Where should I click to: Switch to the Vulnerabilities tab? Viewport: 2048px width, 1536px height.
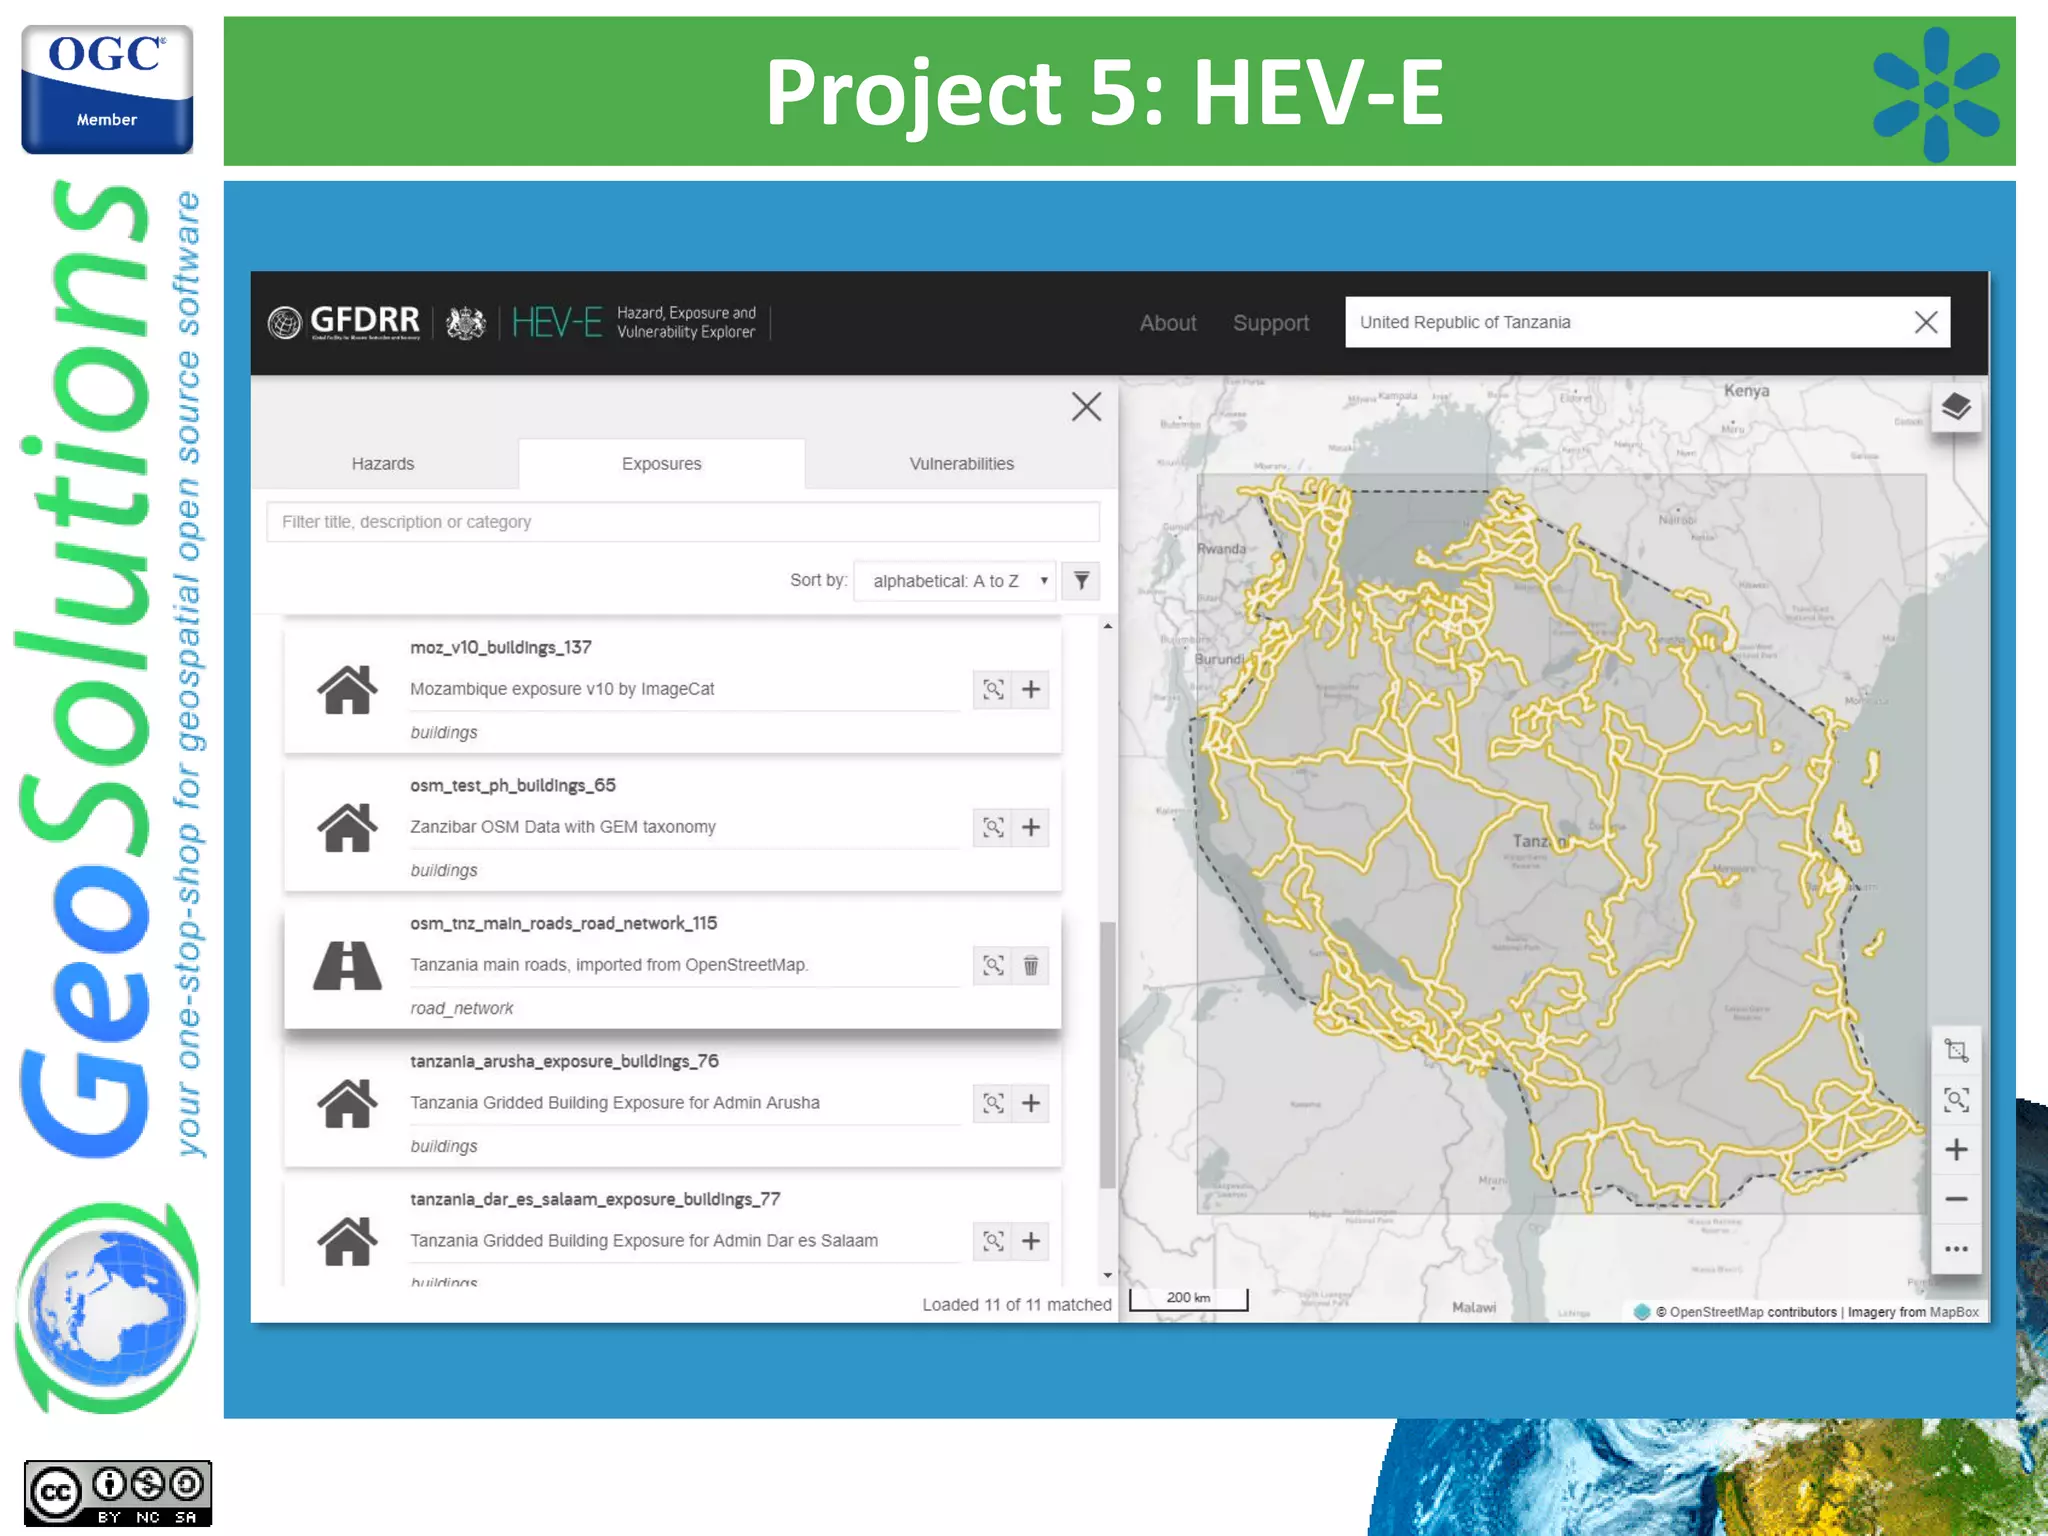(x=961, y=464)
